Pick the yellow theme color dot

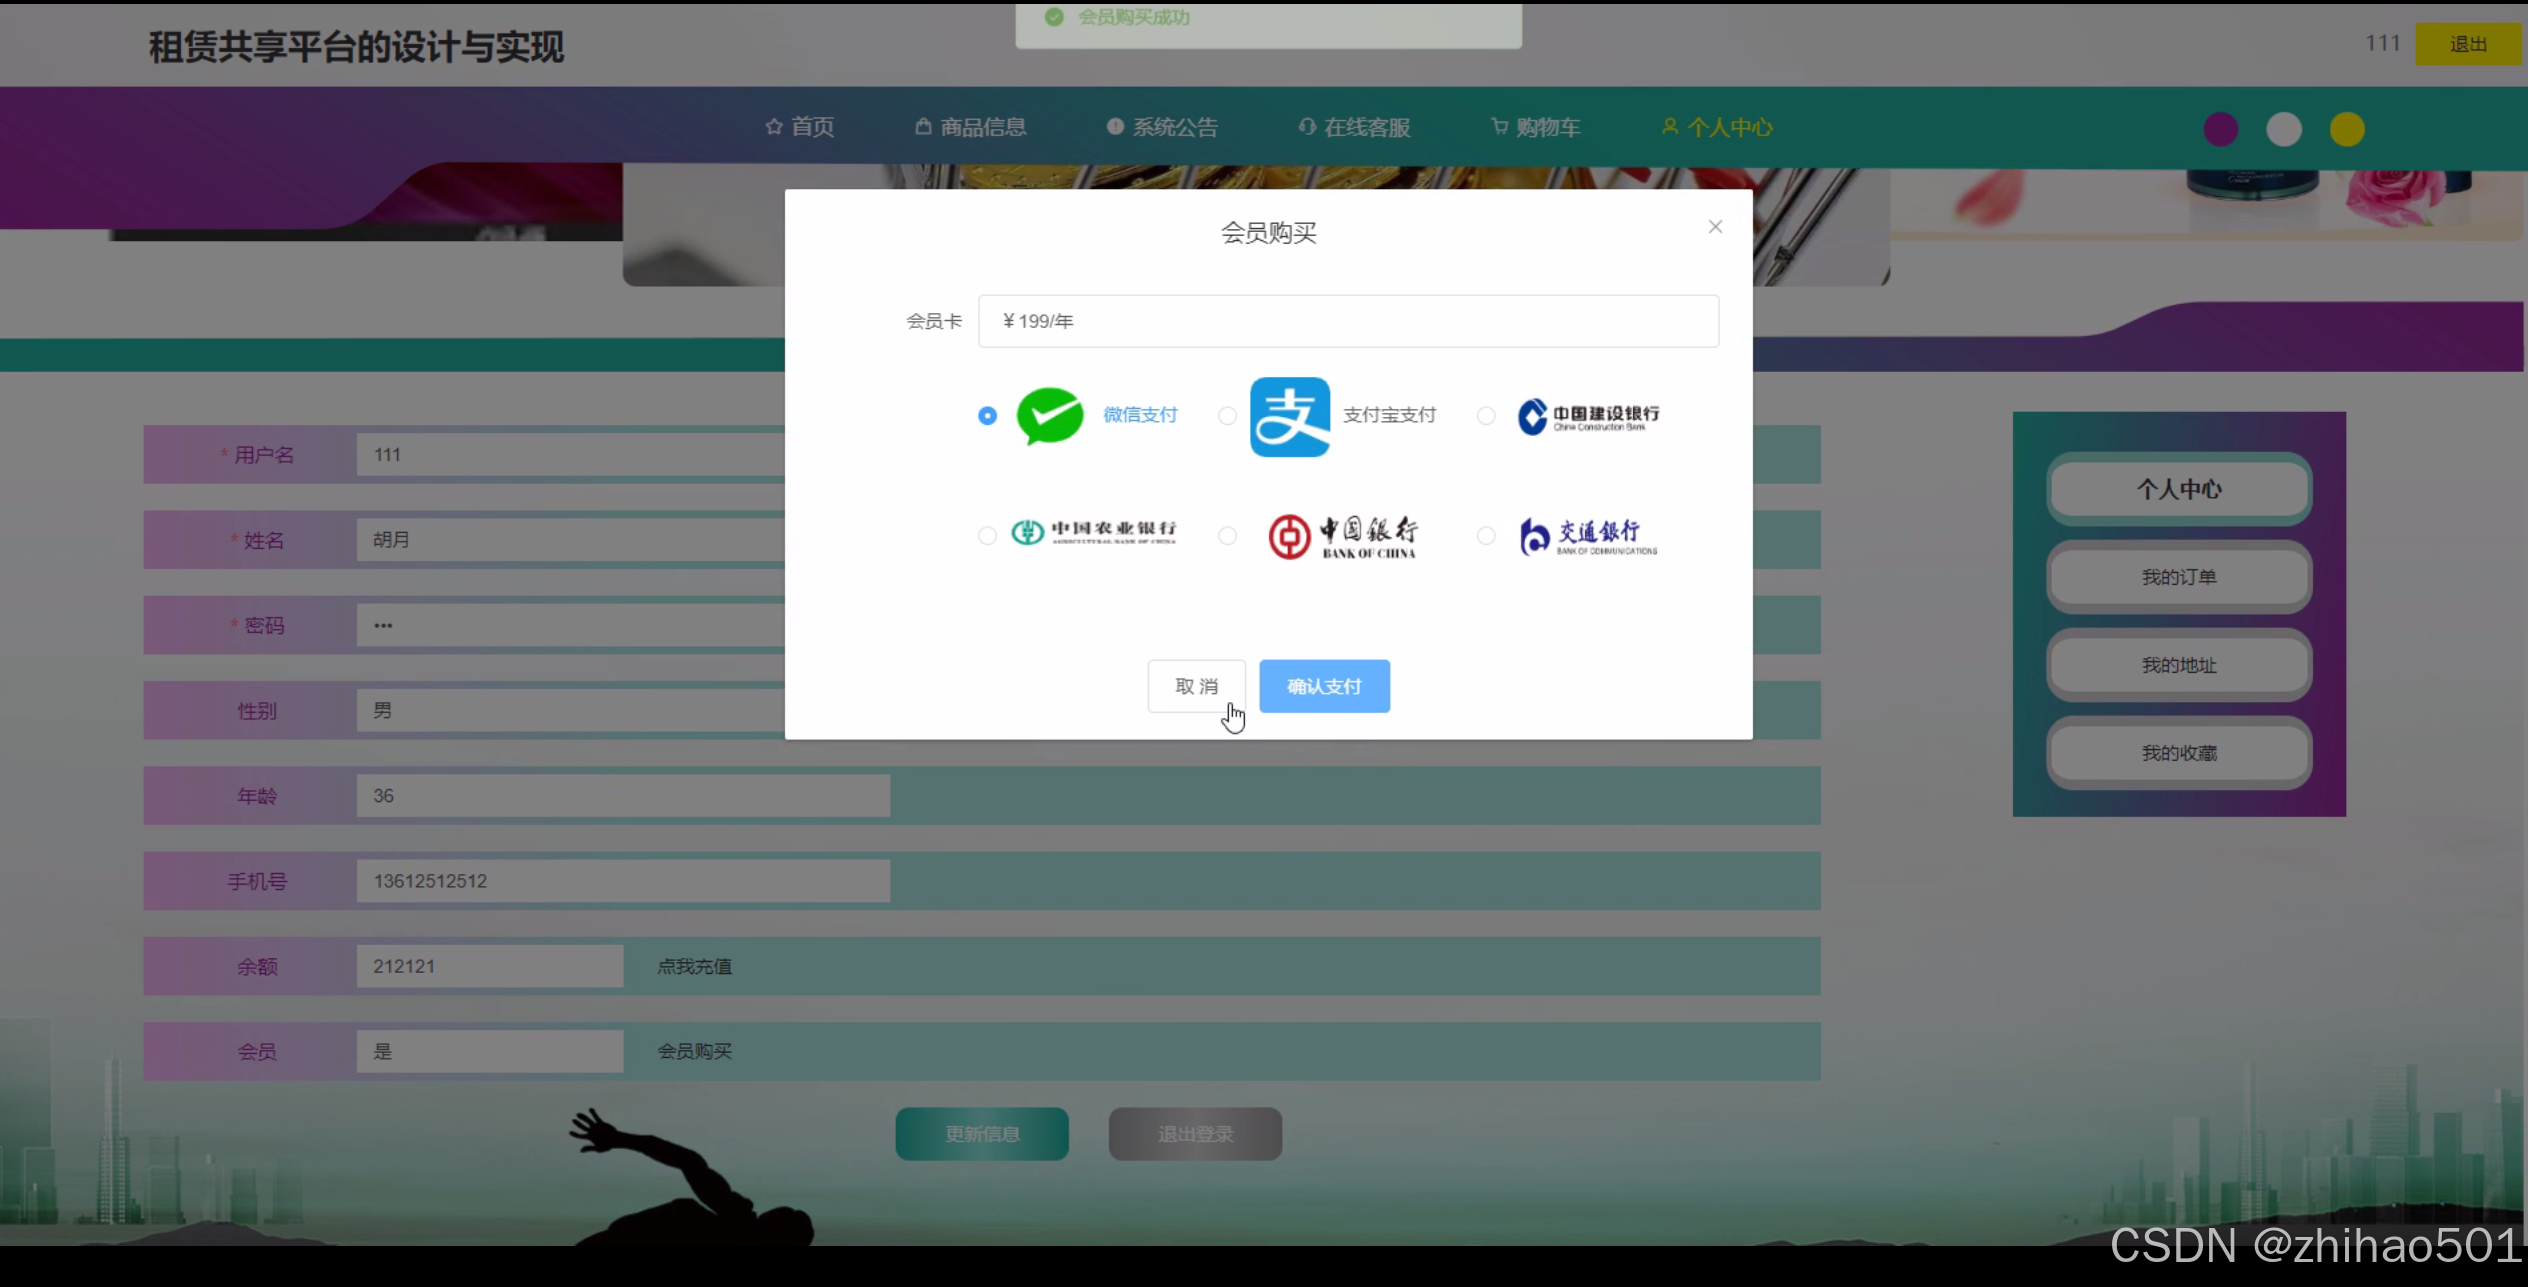click(x=2347, y=129)
